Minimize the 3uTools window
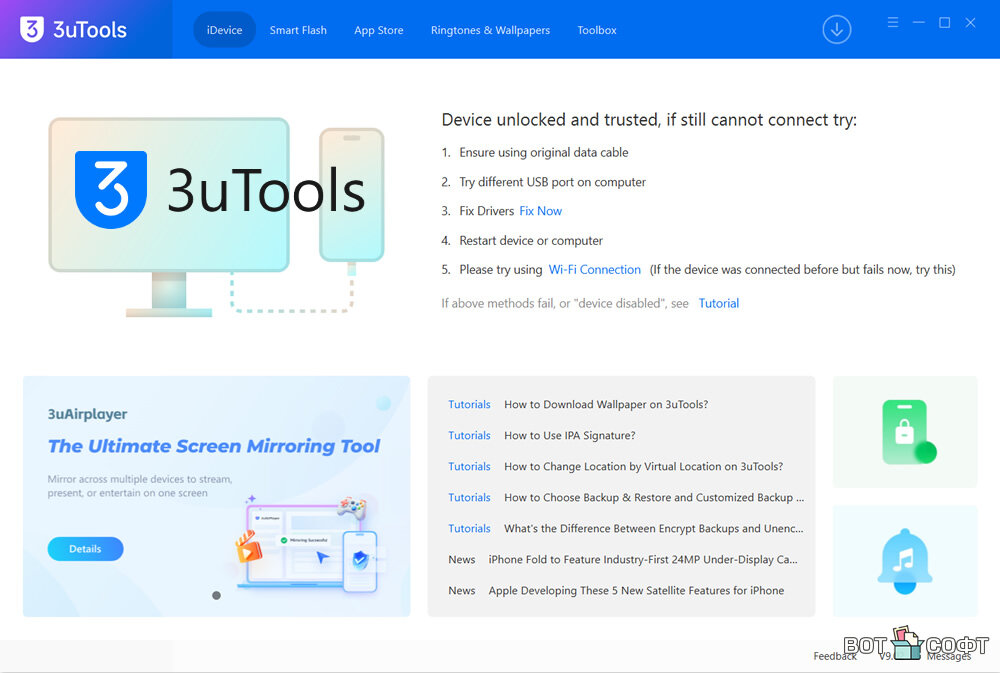The height and width of the screenshot is (673, 1000). click(x=918, y=23)
